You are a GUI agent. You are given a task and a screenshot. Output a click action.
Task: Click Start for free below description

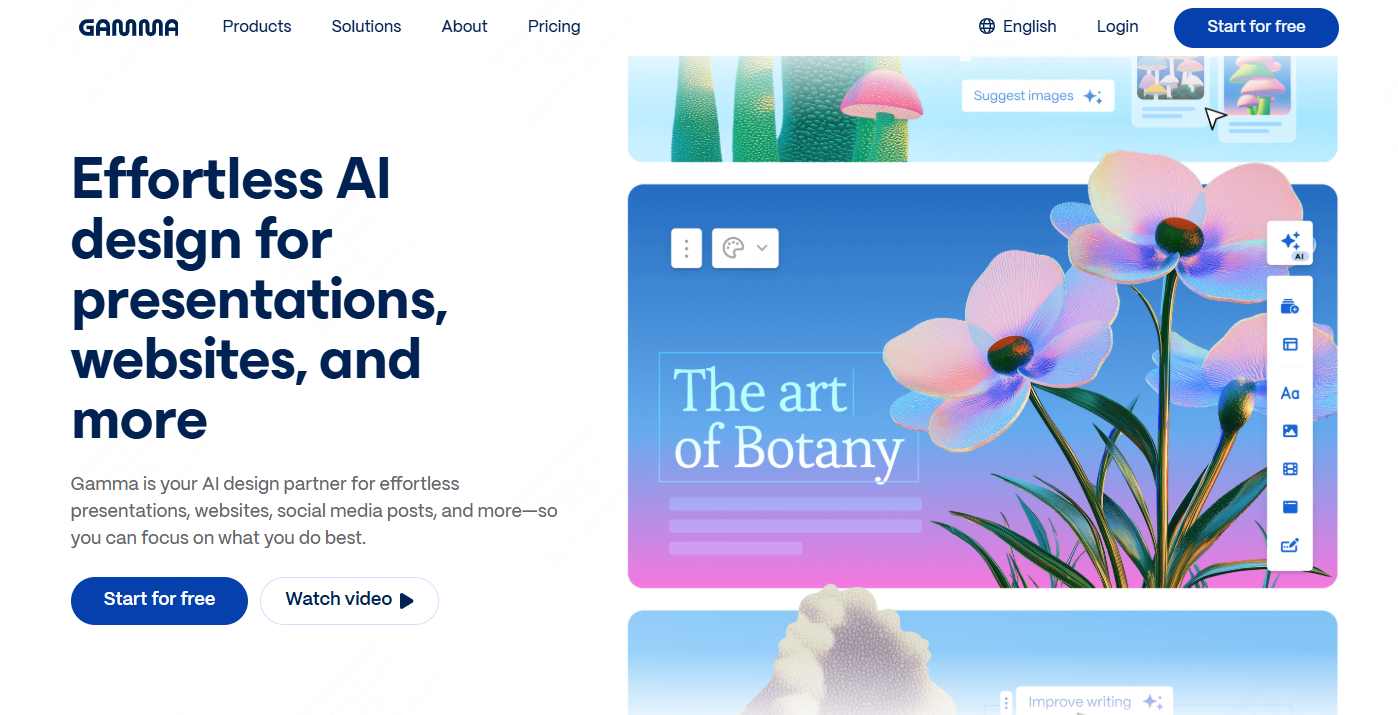pyautogui.click(x=159, y=600)
